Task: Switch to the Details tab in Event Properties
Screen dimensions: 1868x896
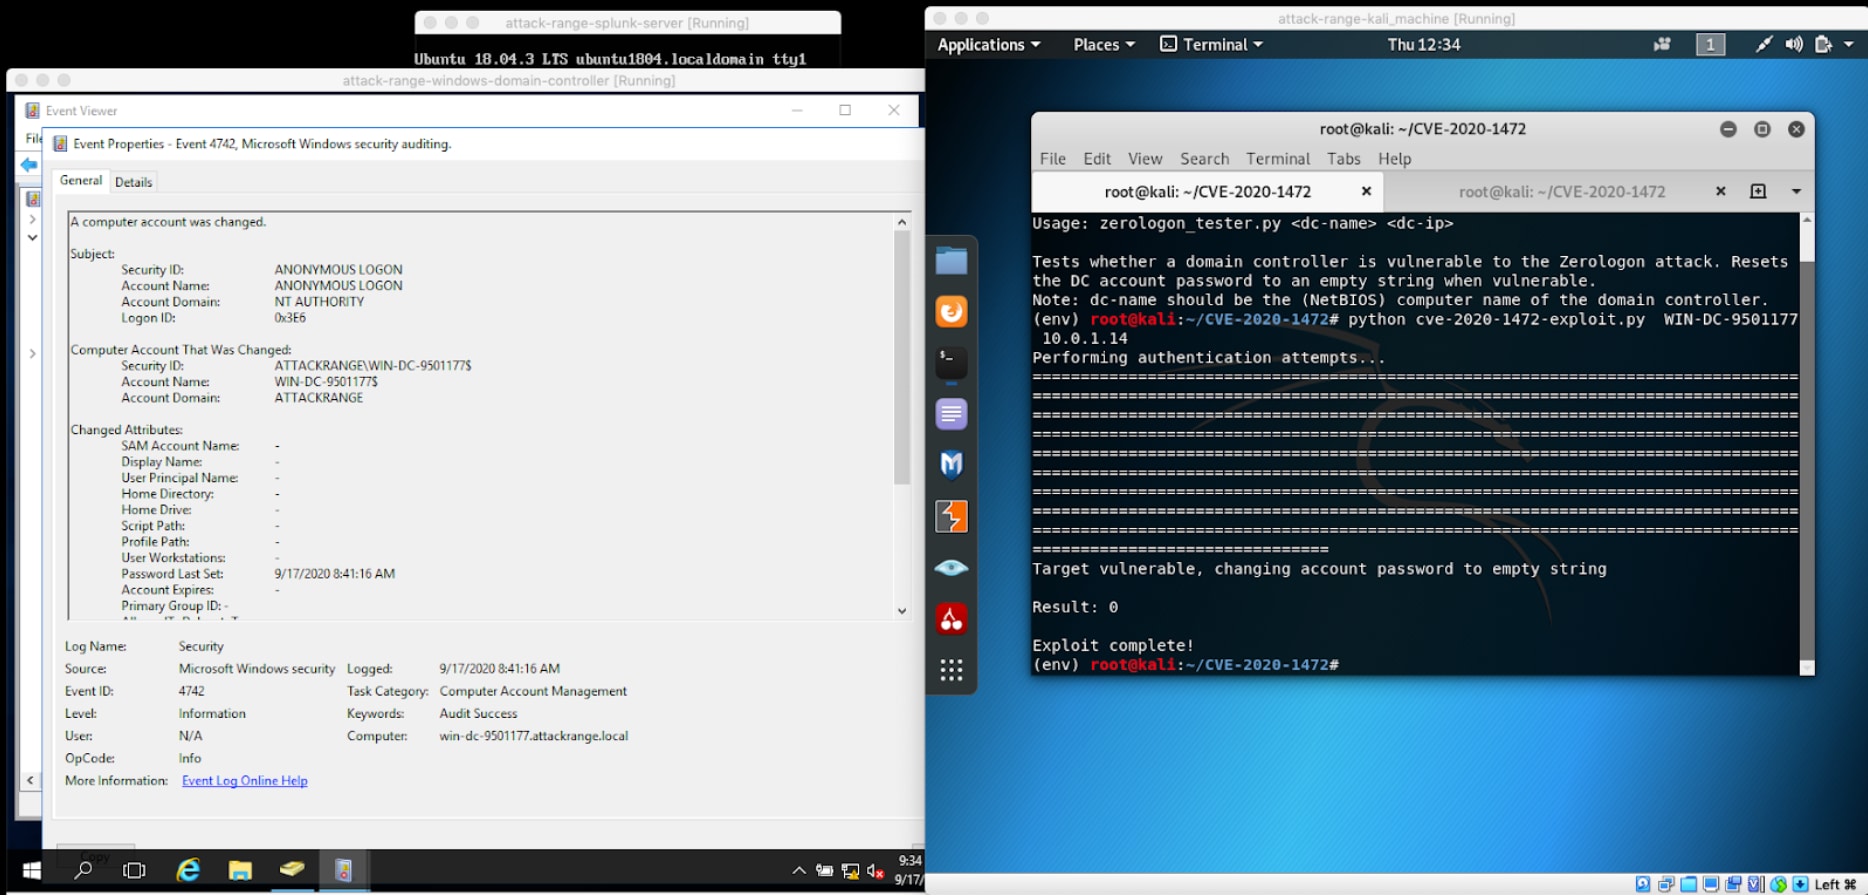Action: (x=133, y=182)
